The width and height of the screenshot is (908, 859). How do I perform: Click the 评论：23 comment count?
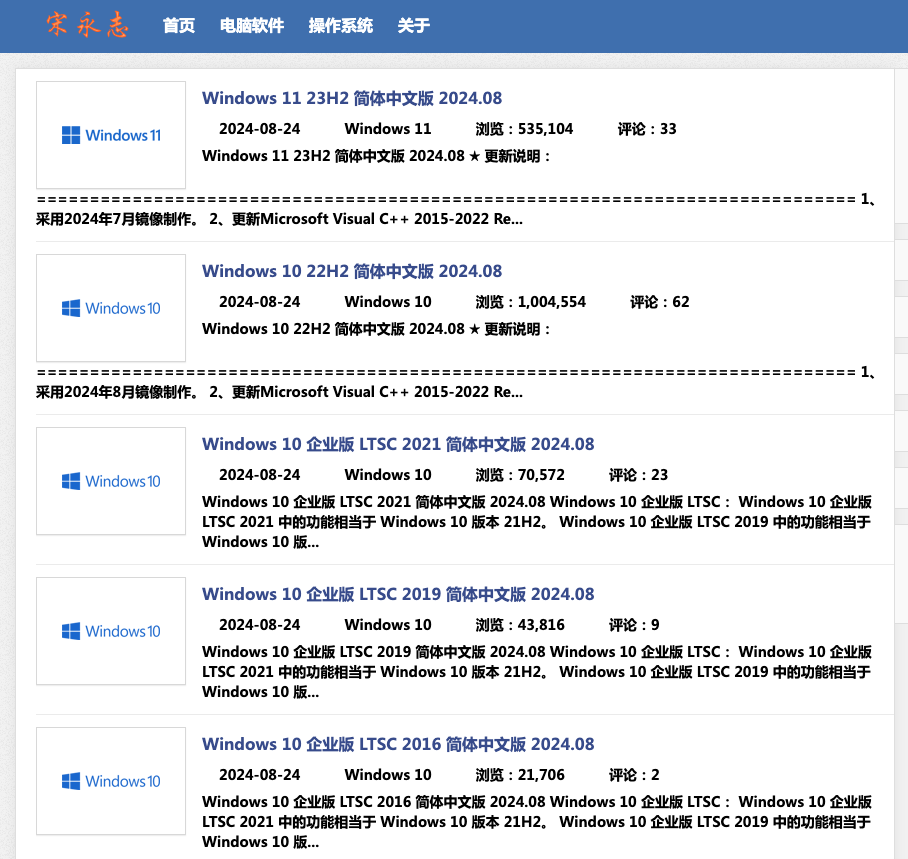[x=638, y=475]
